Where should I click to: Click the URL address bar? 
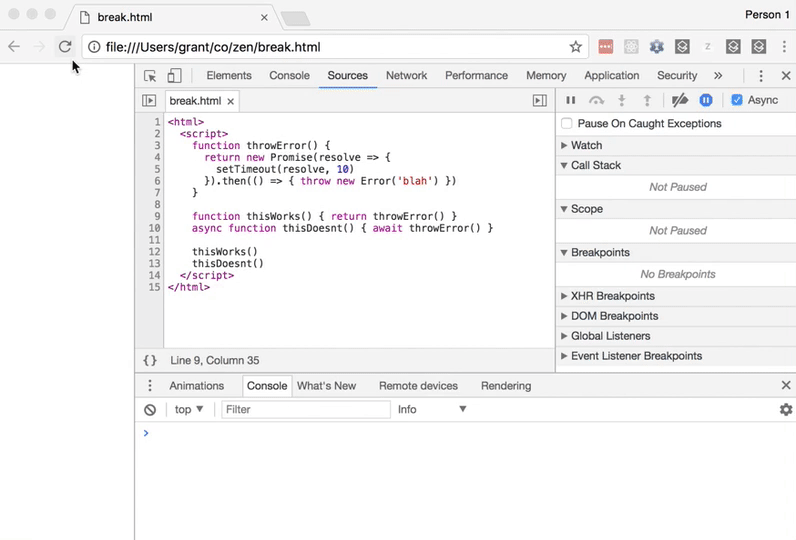pos(335,47)
